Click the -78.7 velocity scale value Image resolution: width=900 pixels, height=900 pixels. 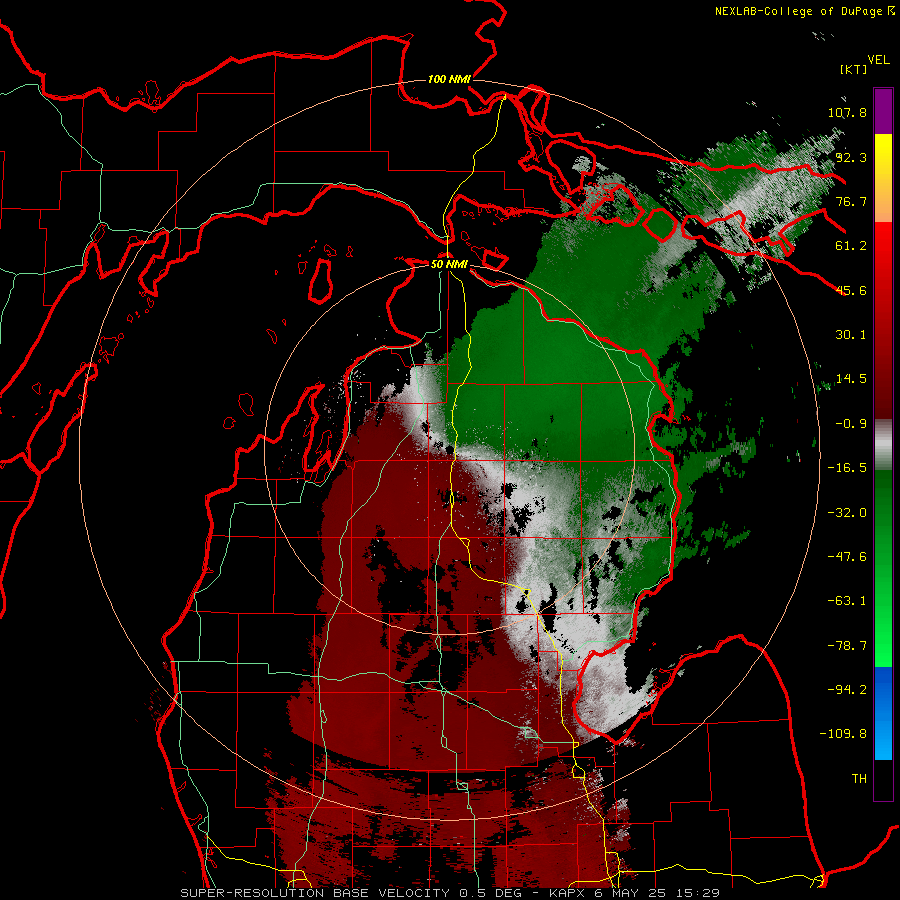847,646
